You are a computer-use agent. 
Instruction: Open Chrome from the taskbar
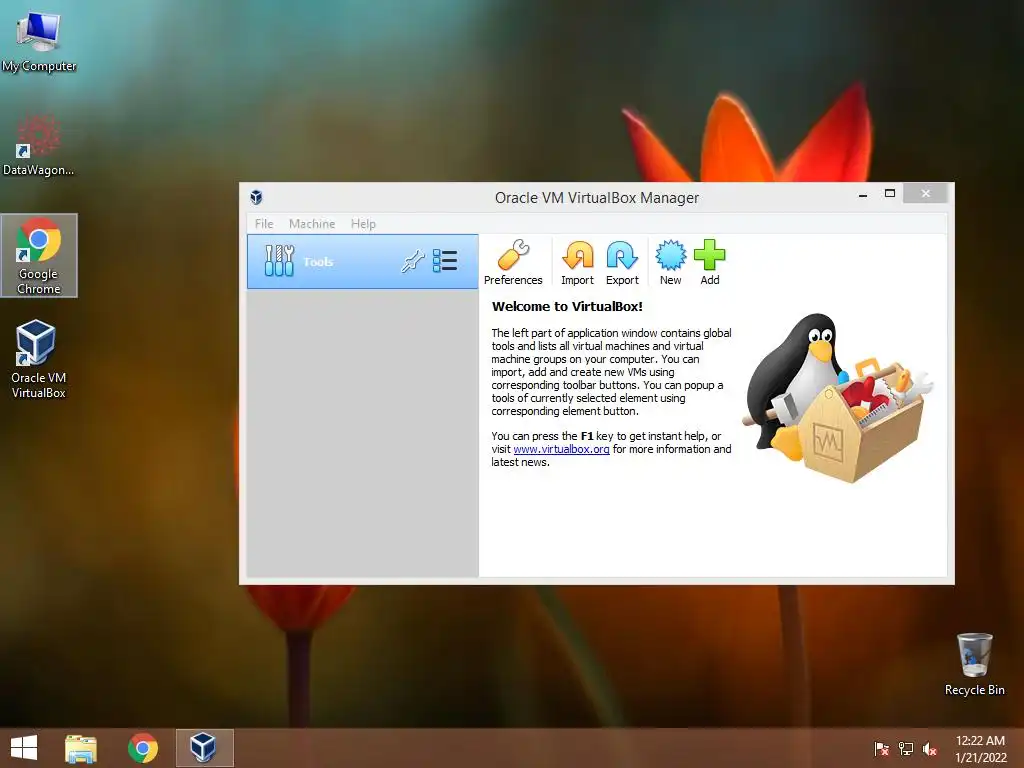tap(143, 748)
